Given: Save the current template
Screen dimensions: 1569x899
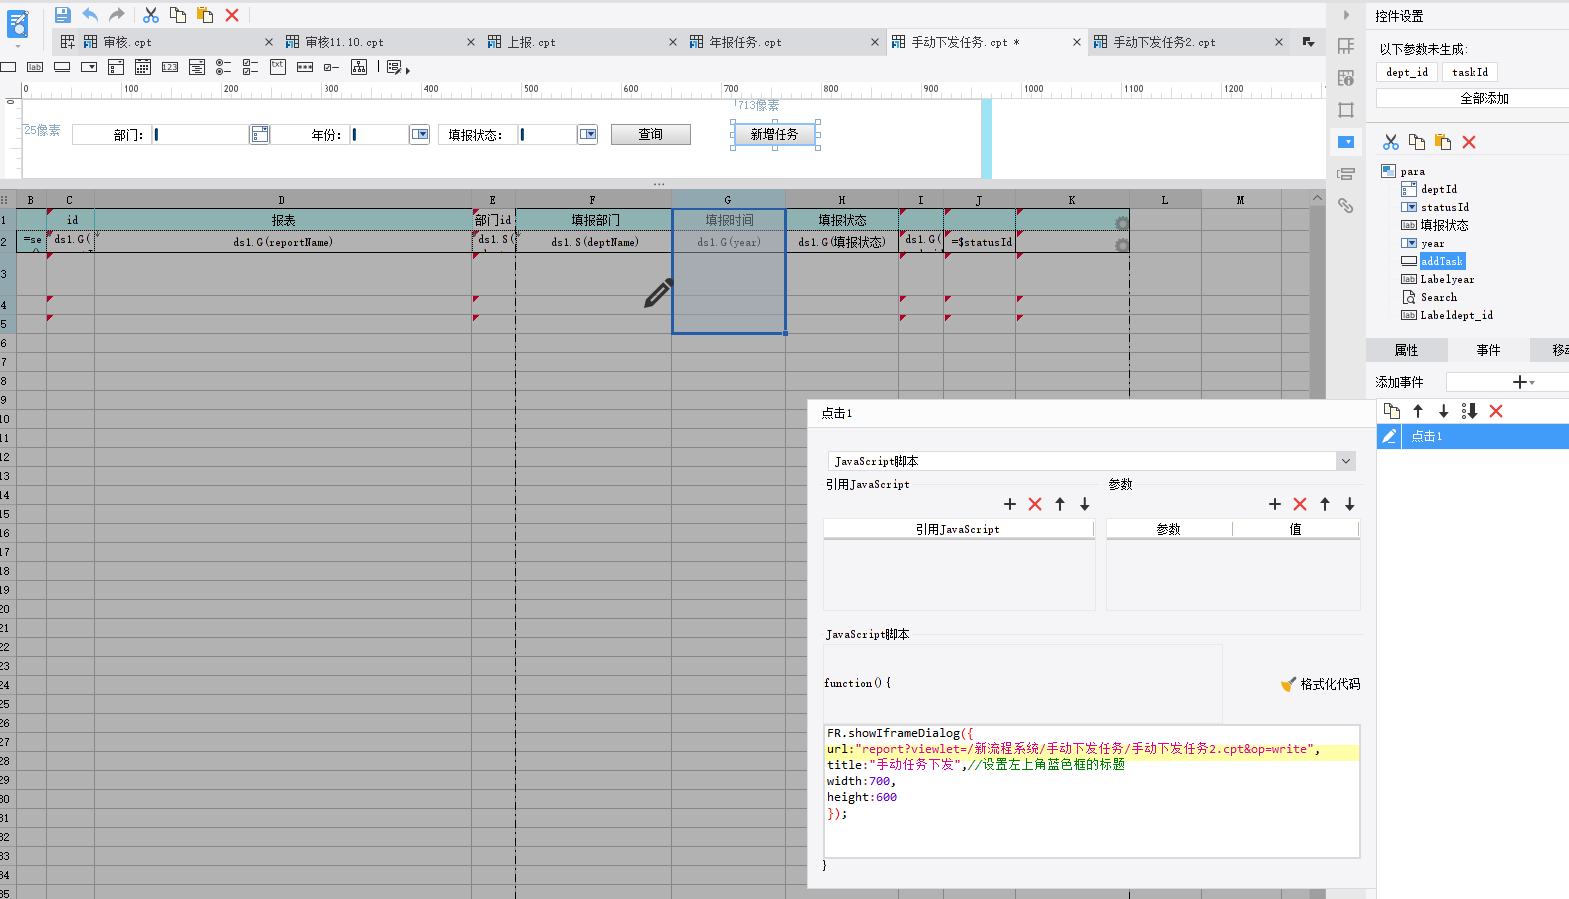Looking at the screenshot, I should point(63,15).
